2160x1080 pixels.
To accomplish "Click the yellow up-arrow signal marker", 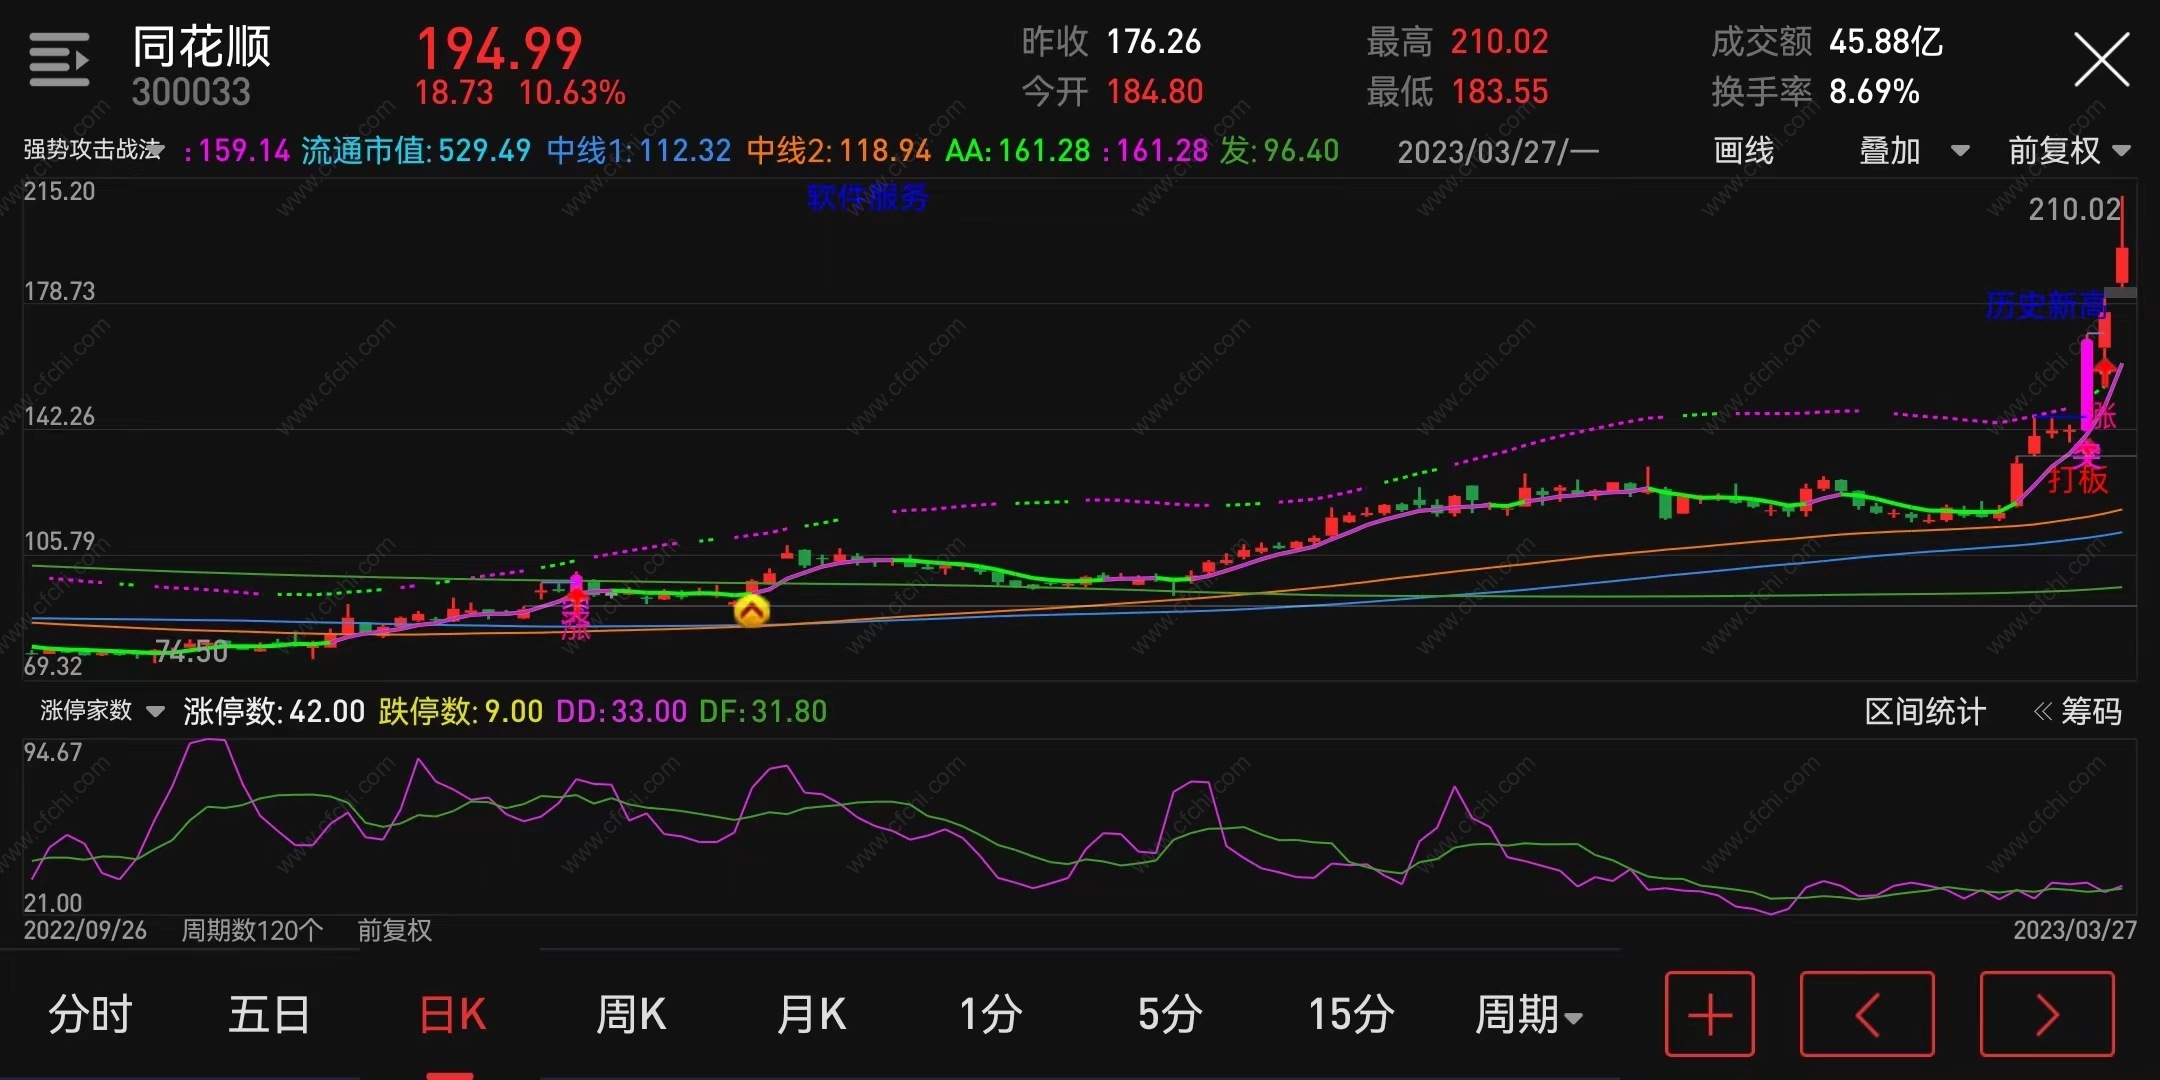I will click(x=751, y=610).
